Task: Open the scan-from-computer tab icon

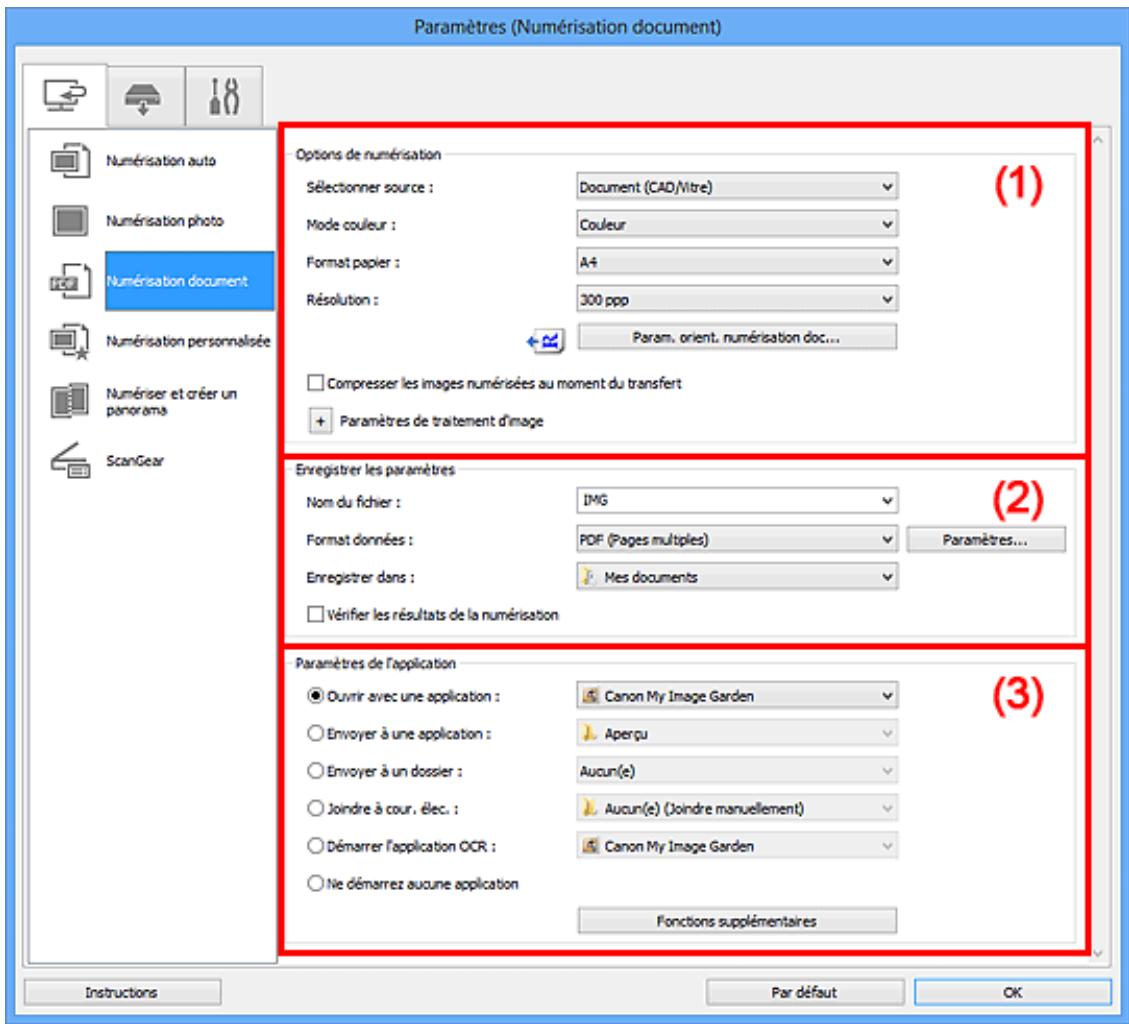Action: (x=65, y=96)
